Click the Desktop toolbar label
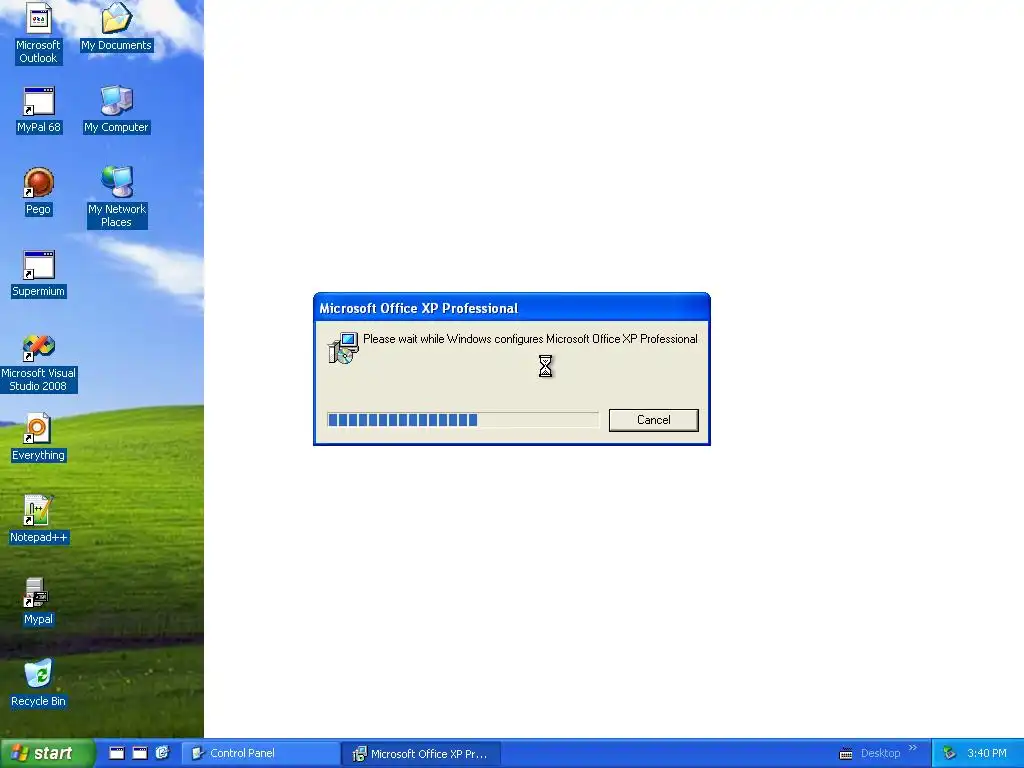 tap(880, 753)
